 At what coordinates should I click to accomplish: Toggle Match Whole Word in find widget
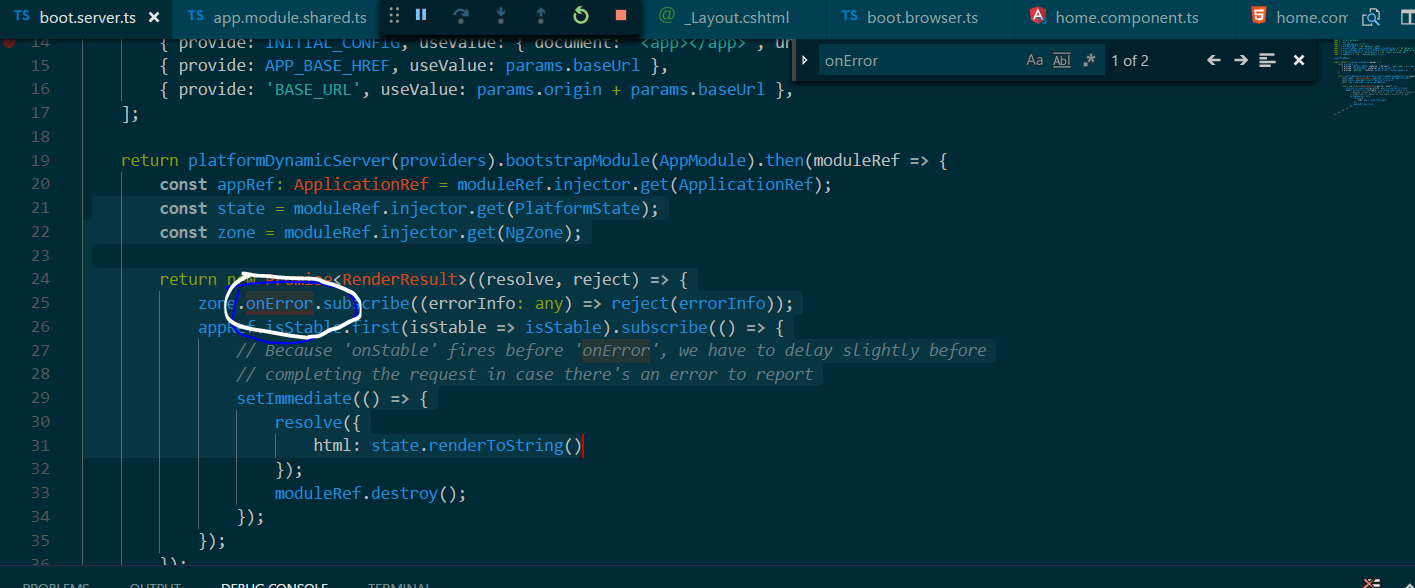[1062, 60]
